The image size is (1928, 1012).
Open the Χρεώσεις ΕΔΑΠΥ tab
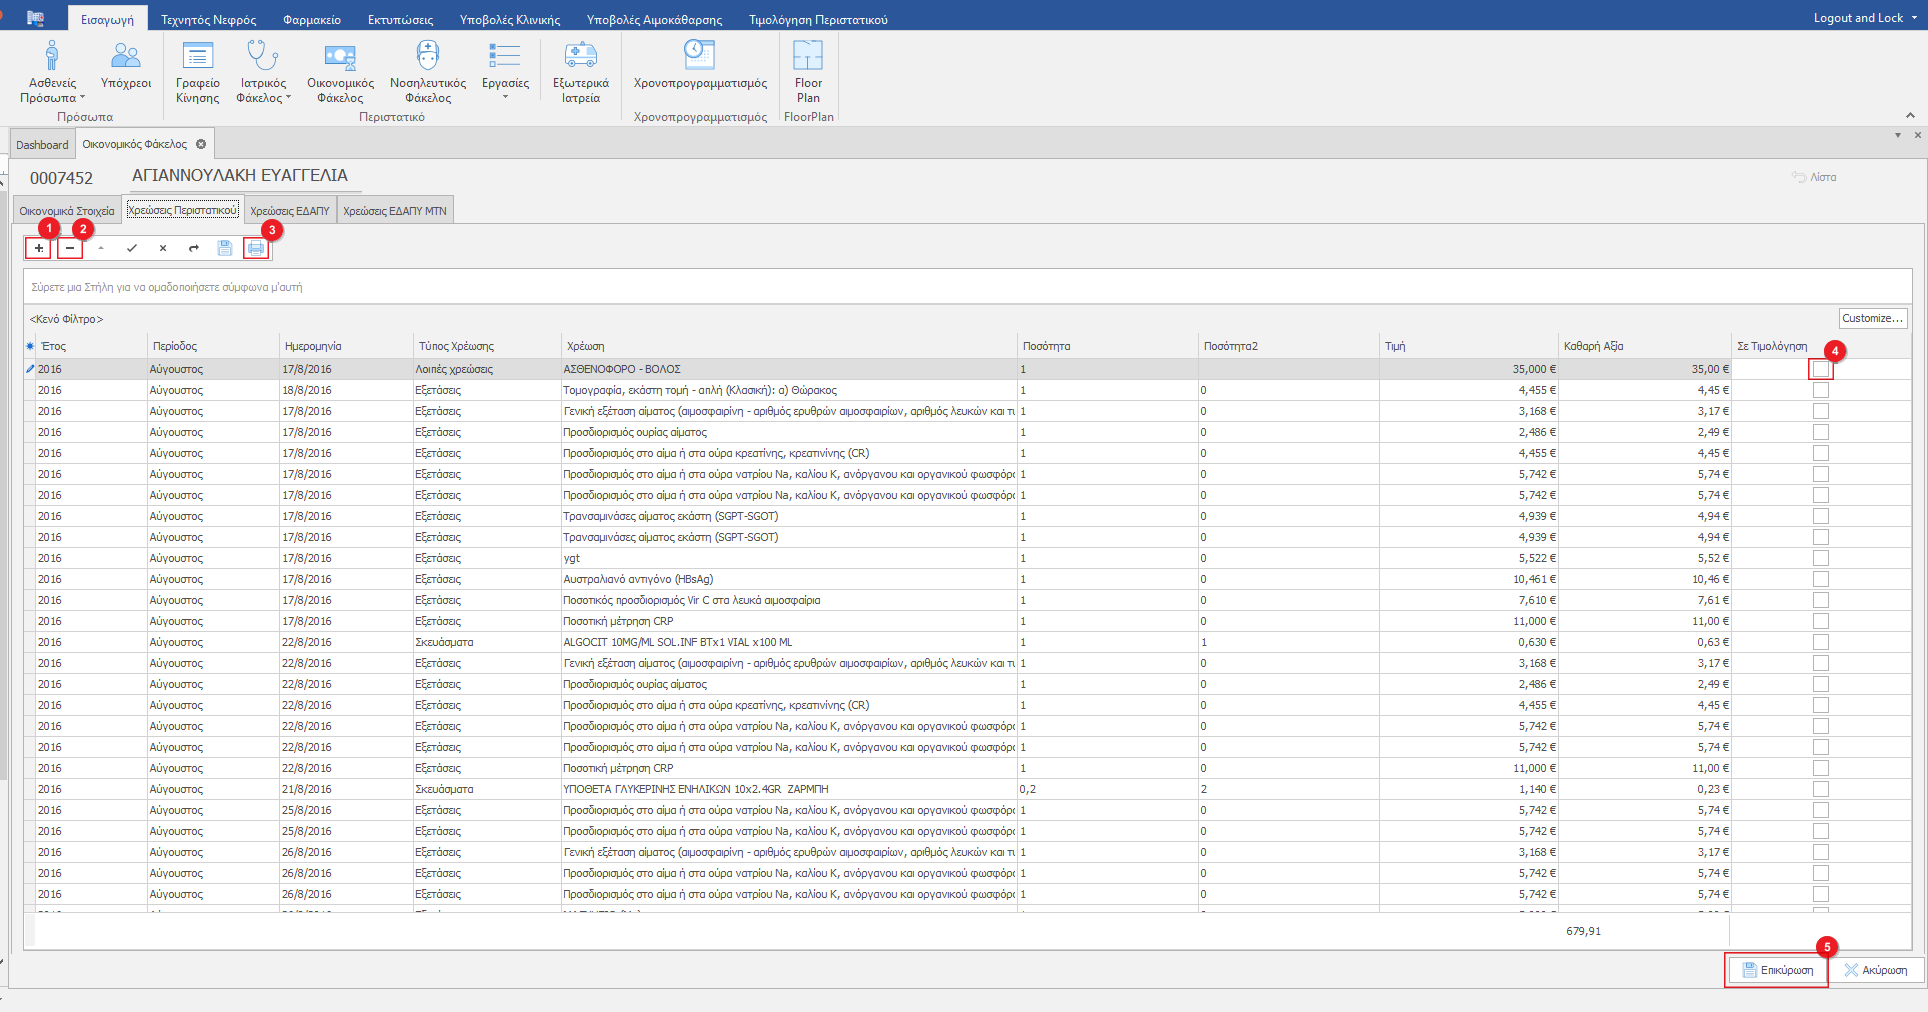pyautogui.click(x=289, y=210)
